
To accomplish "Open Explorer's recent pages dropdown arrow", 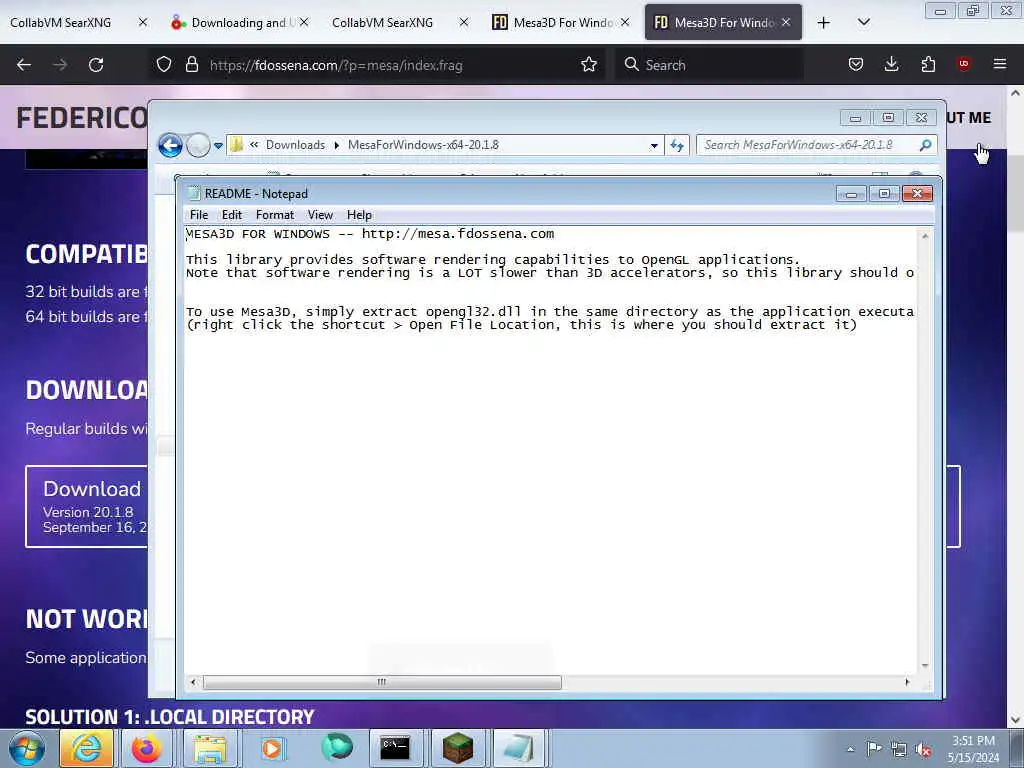I will pyautogui.click(x=218, y=146).
